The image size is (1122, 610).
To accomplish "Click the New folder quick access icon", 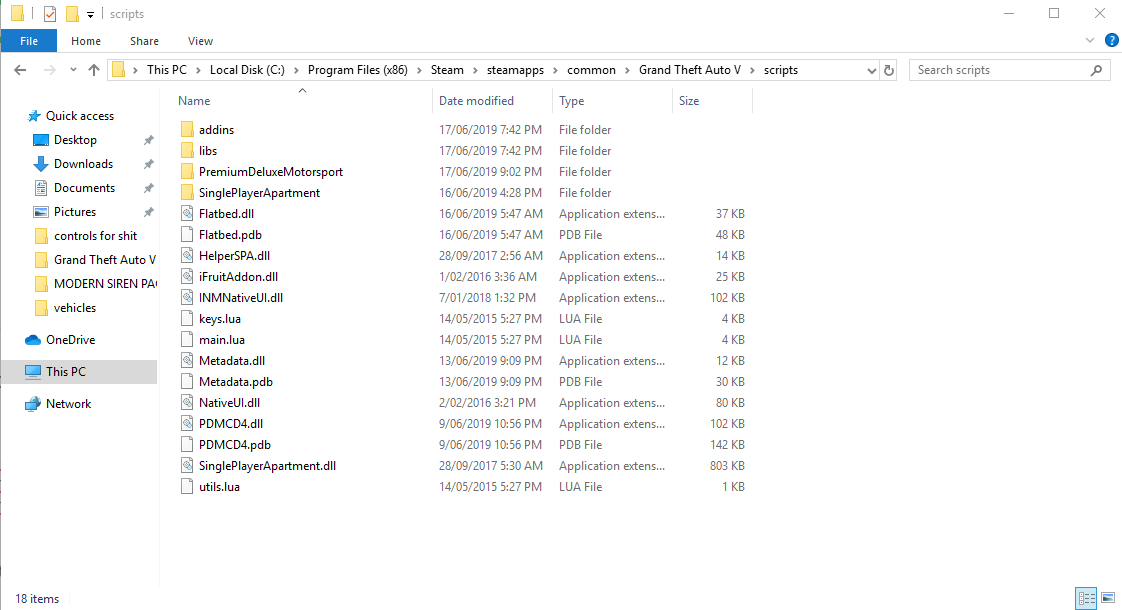I will 72,14.
